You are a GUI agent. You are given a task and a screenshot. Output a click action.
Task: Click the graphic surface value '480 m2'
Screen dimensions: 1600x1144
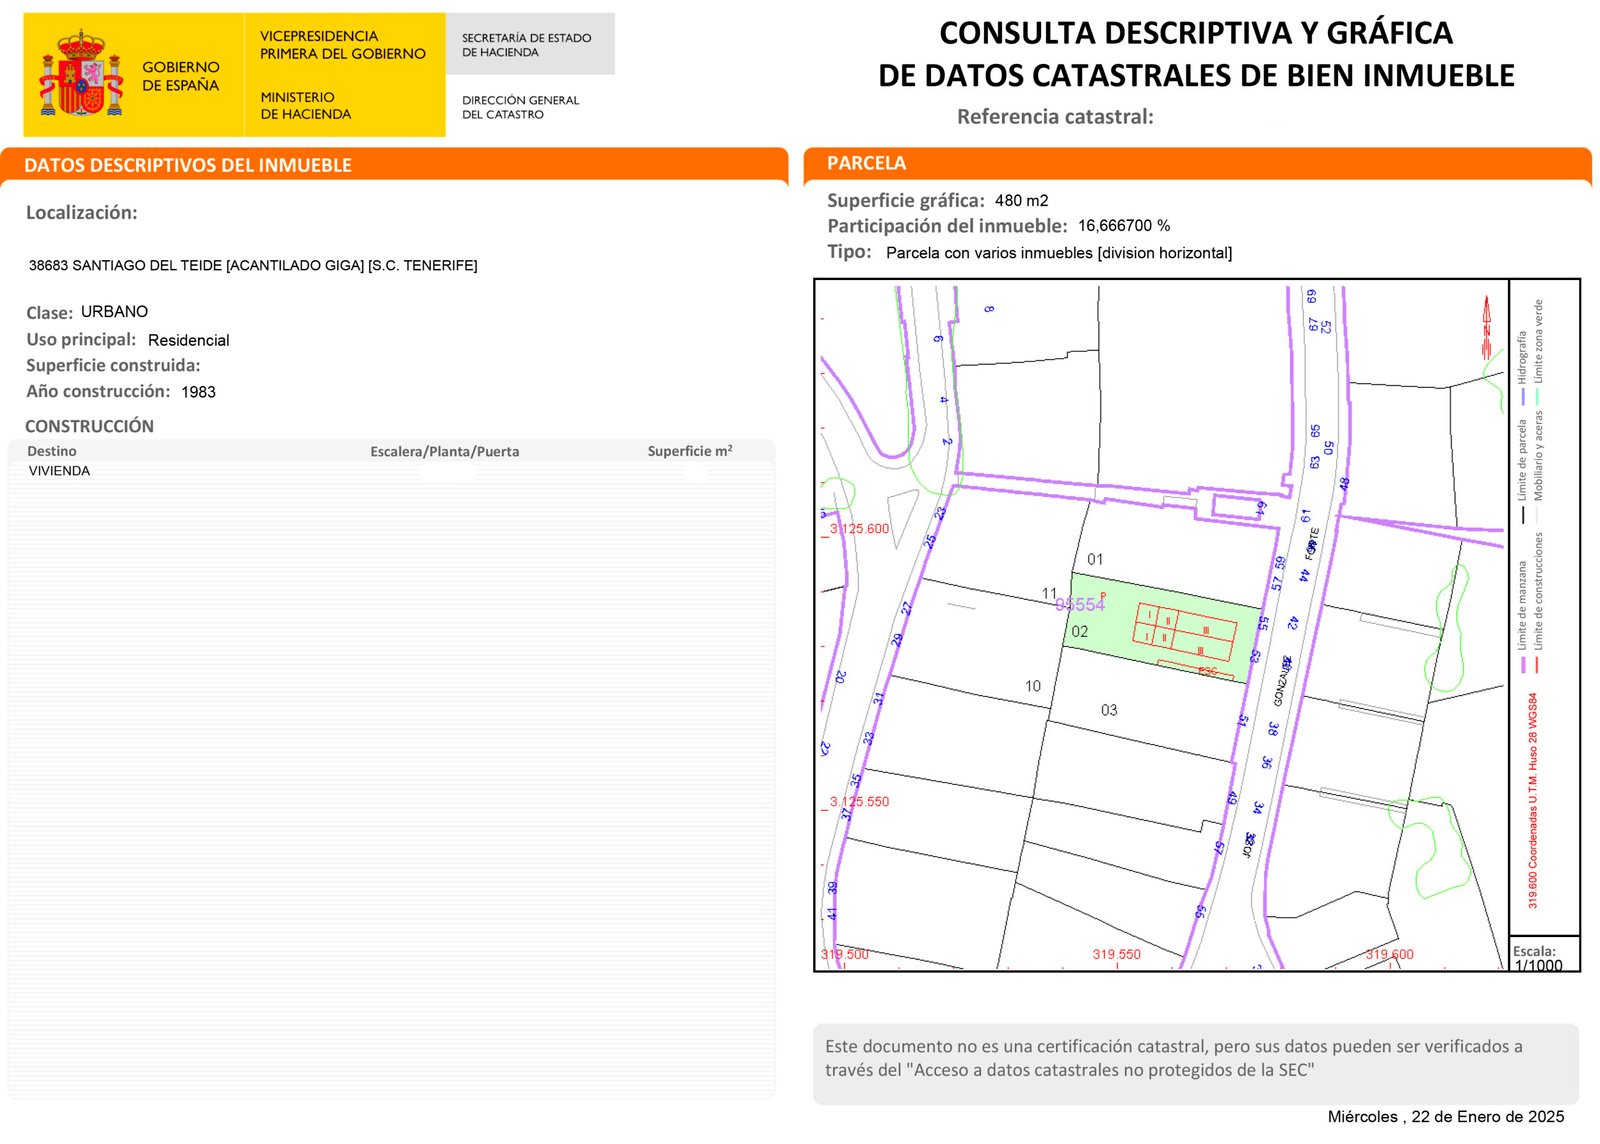[1022, 201]
